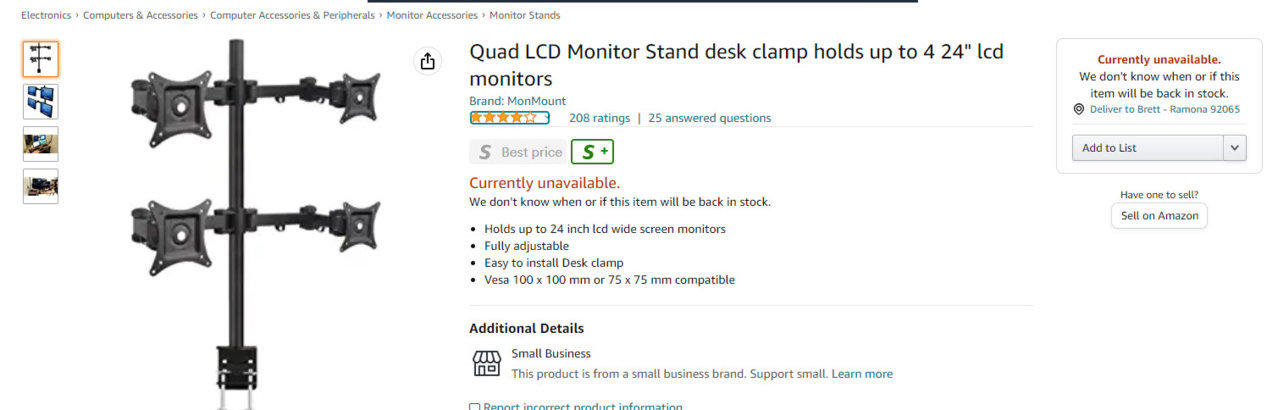Screen dimensions: 1278x410
Task: Open the Computers & Accessories breadcrumb
Action: pyautogui.click(x=141, y=15)
